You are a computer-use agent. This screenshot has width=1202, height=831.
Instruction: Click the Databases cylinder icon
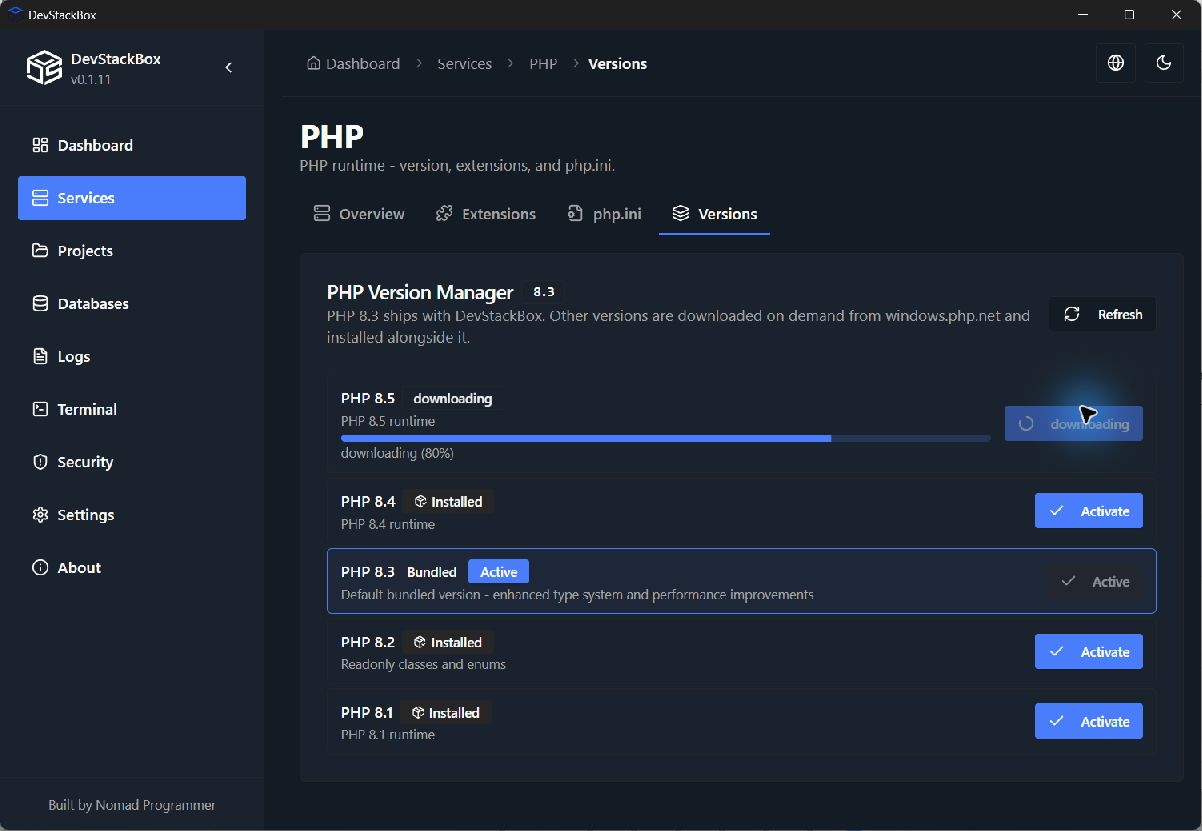coord(40,303)
